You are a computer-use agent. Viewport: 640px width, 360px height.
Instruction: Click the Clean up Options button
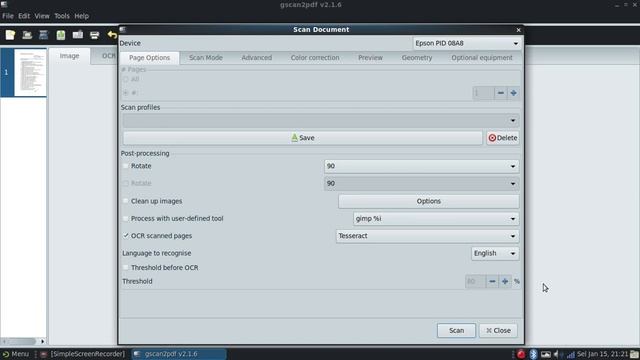click(429, 201)
